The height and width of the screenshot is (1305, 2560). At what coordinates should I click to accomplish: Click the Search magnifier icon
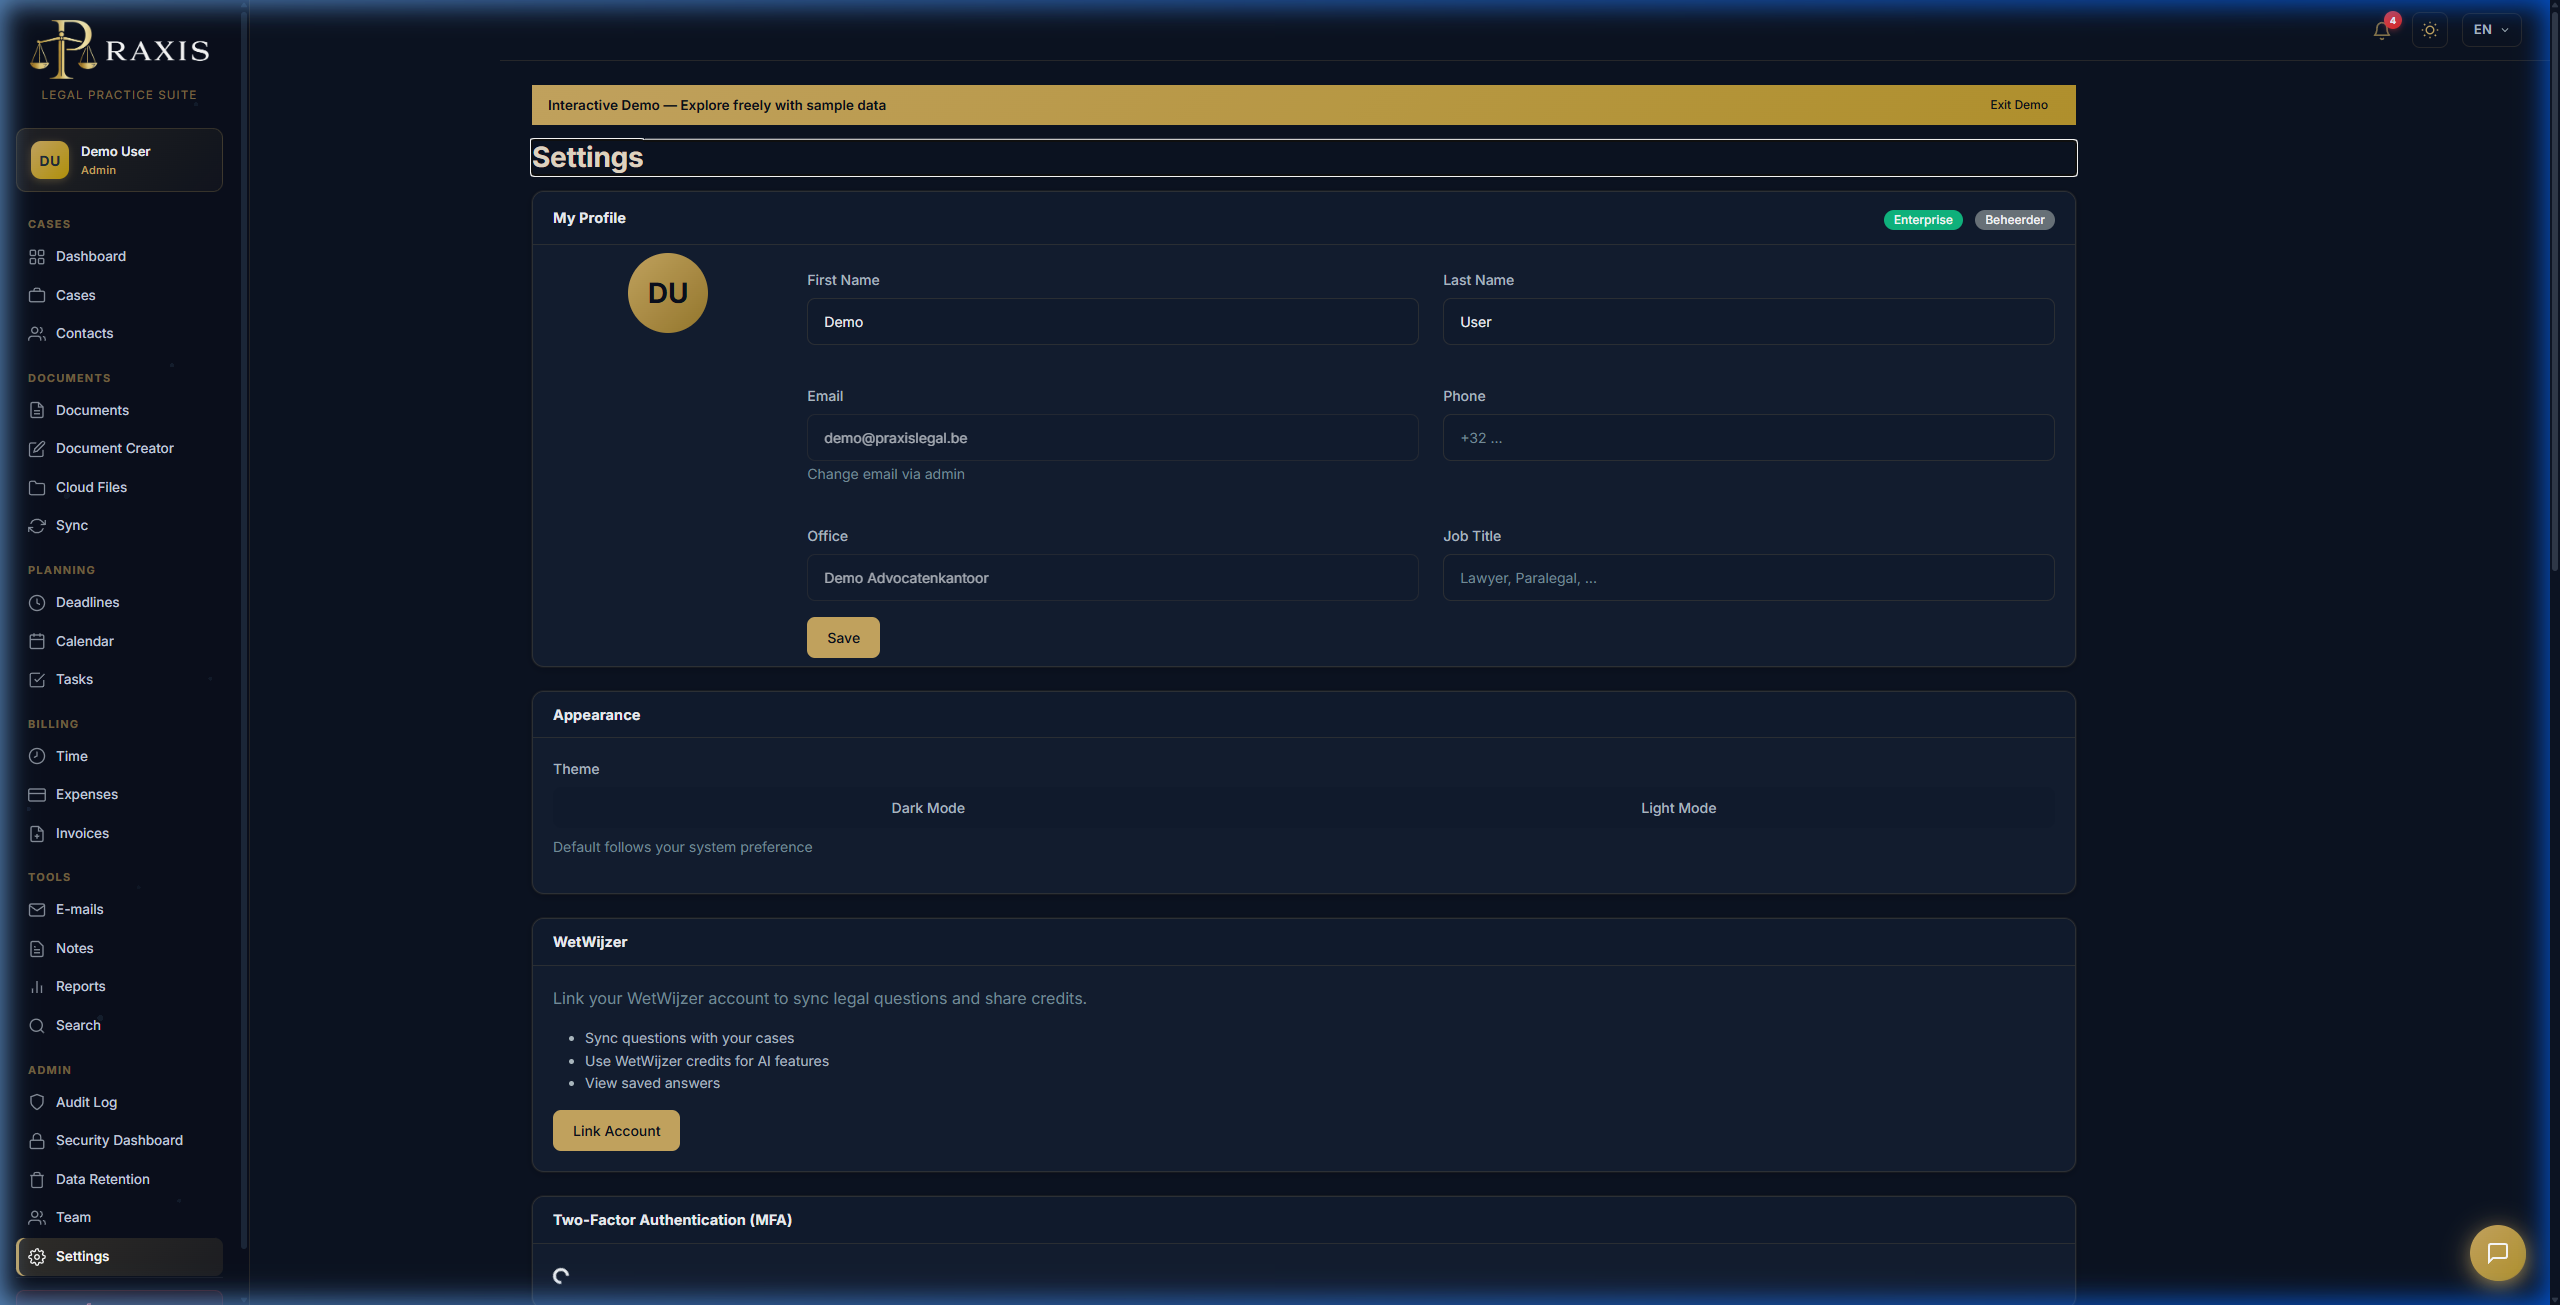click(x=37, y=1026)
